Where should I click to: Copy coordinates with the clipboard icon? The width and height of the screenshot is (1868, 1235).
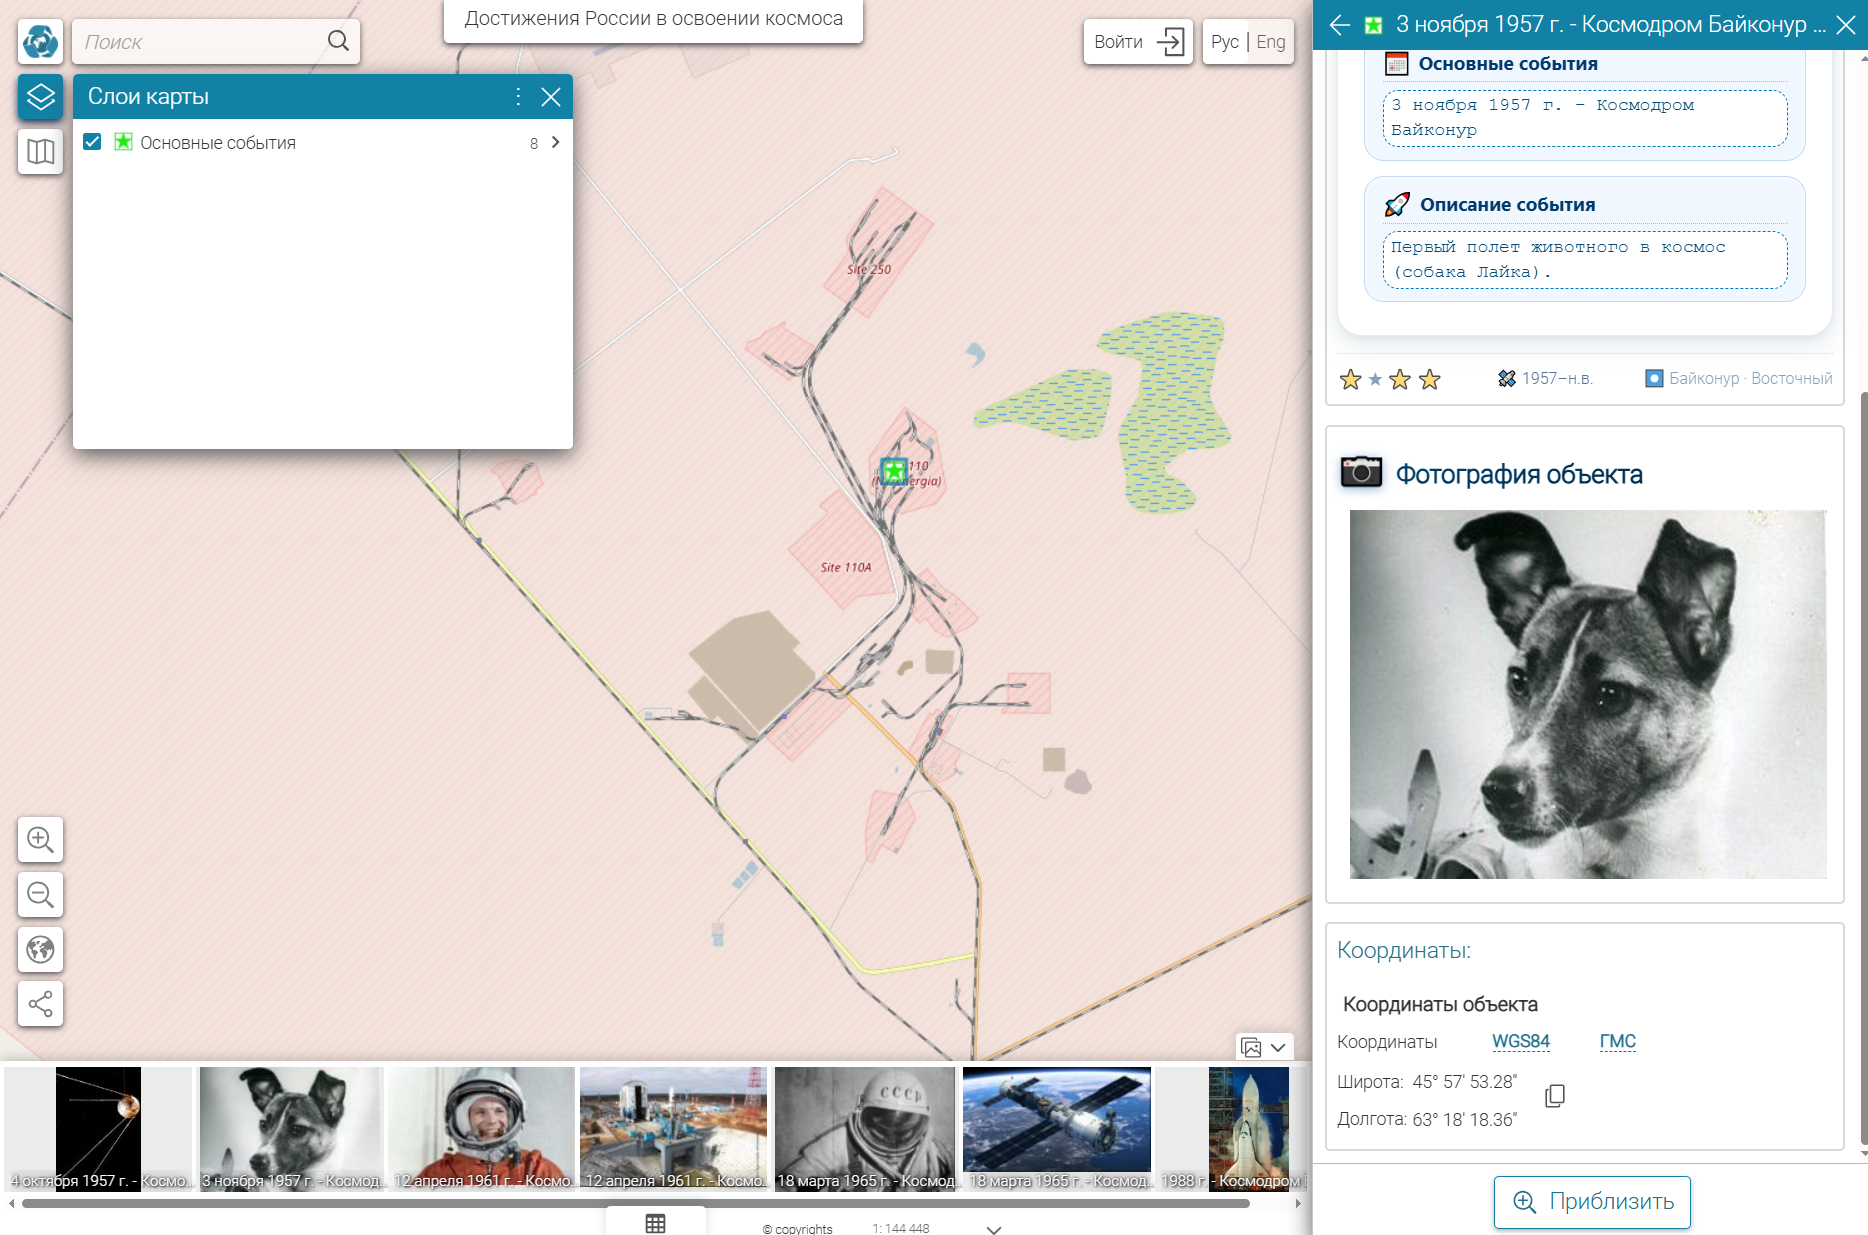point(1554,1096)
